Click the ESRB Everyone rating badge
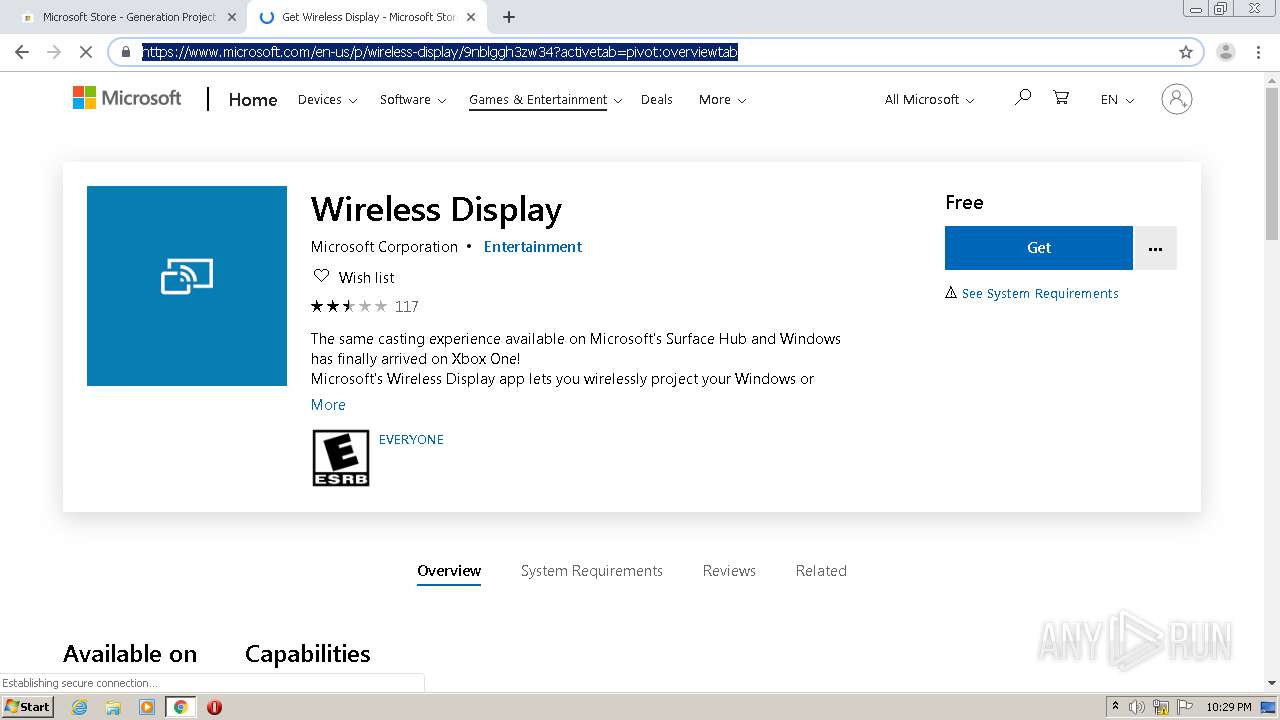The height and width of the screenshot is (720, 1280). tap(341, 458)
